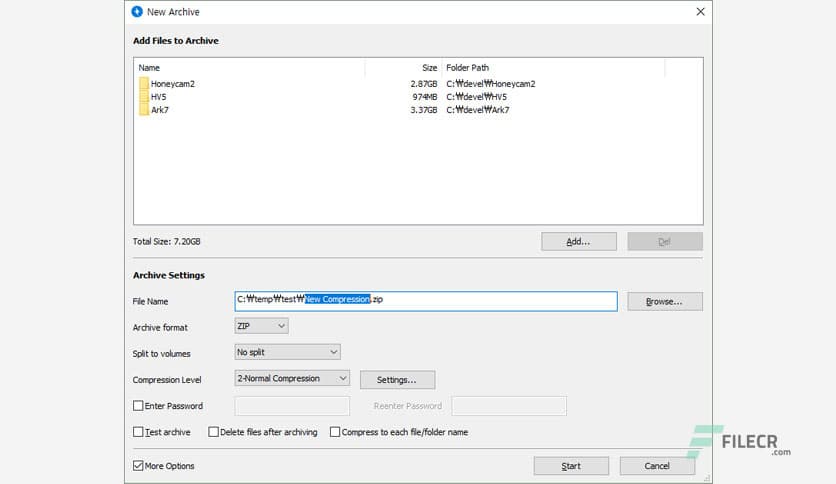This screenshot has height=484, width=836.
Task: Close the New Archive dialog
Action: click(701, 12)
